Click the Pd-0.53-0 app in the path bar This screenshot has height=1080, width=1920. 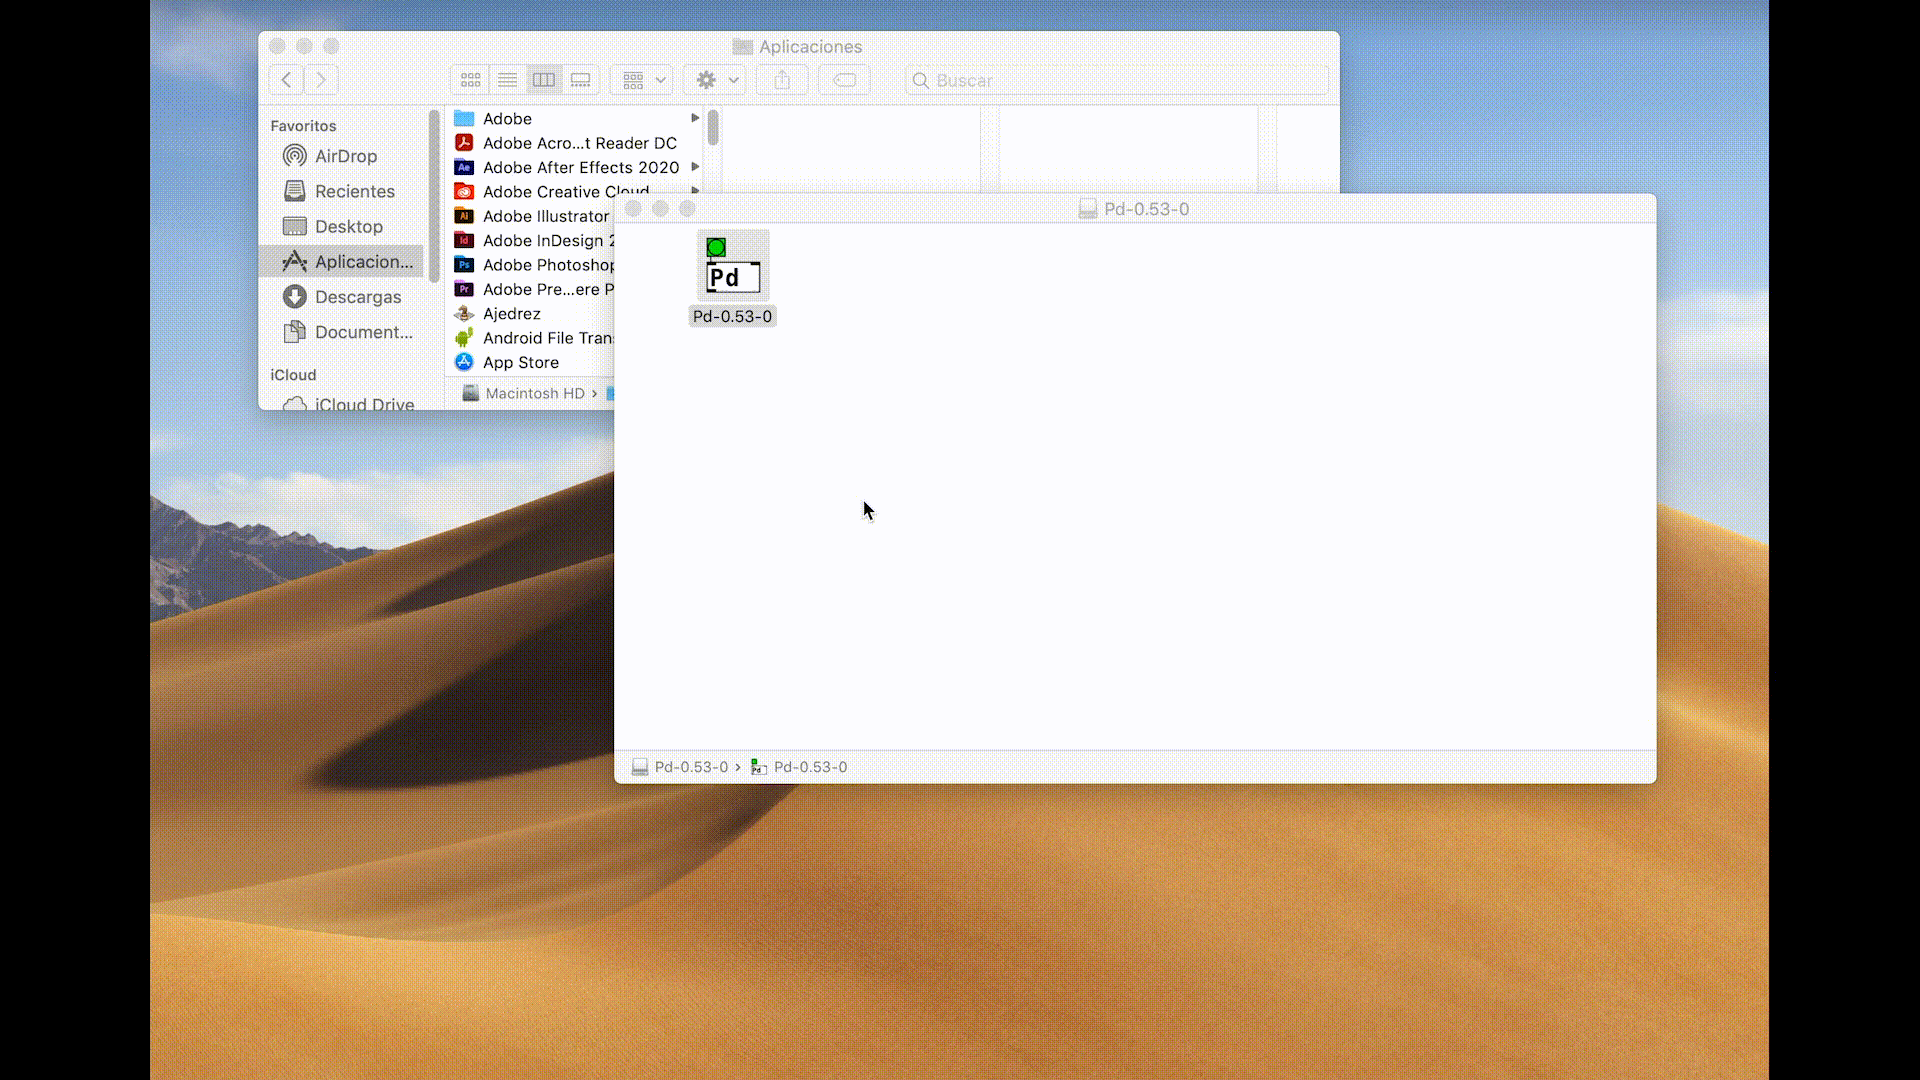click(x=799, y=767)
